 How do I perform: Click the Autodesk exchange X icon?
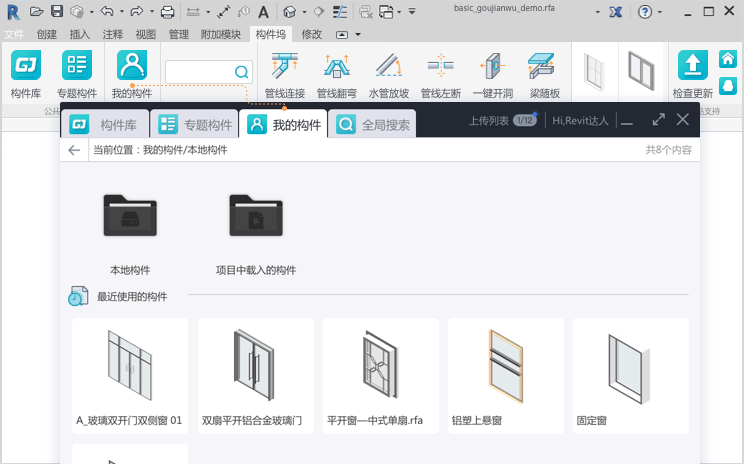click(616, 12)
